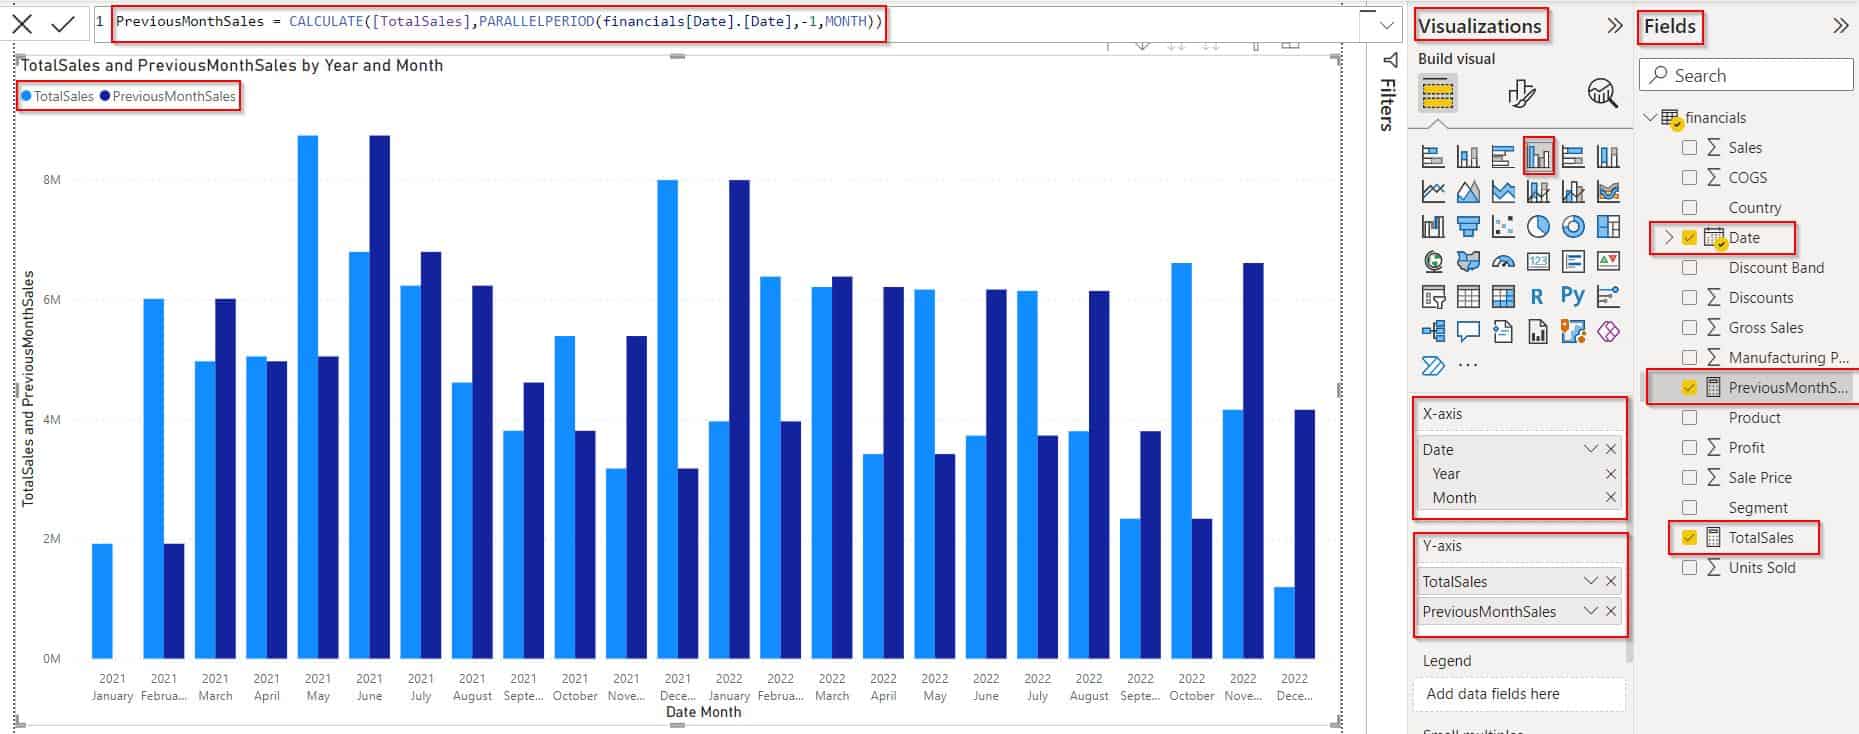Screen dimensions: 1859x734
Task: Select the matrix visual
Action: pos(1503,297)
